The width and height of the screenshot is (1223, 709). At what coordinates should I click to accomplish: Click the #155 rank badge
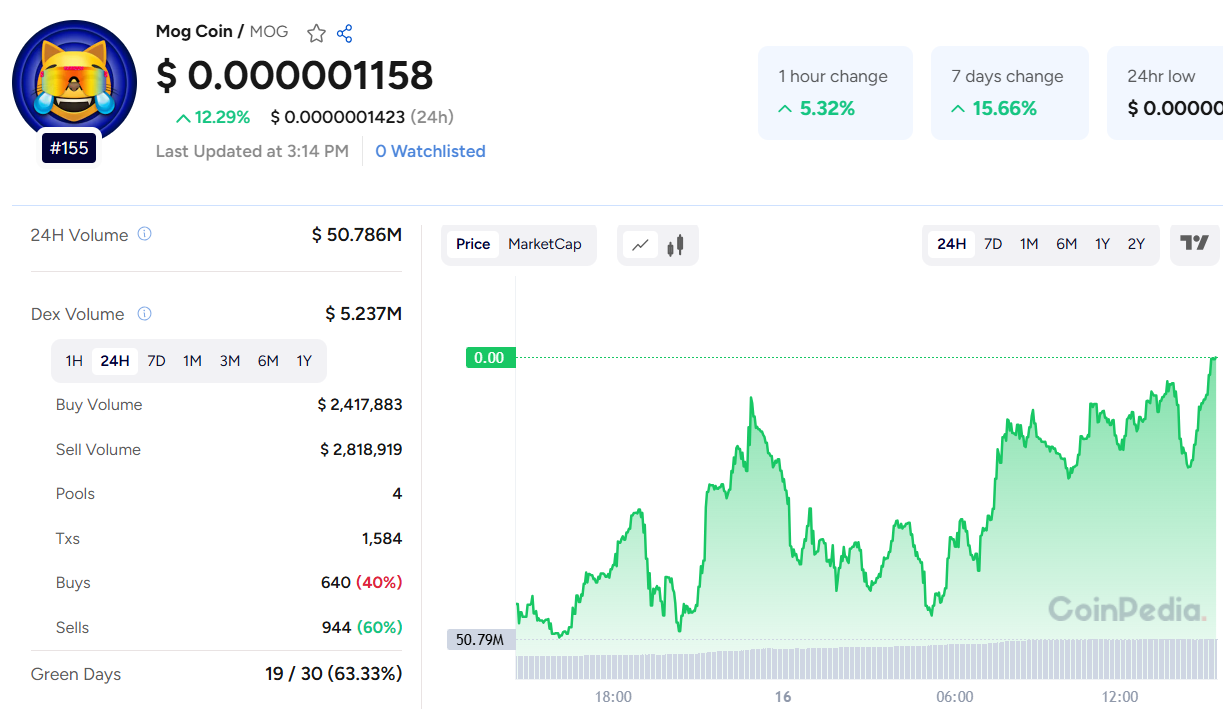[x=69, y=148]
